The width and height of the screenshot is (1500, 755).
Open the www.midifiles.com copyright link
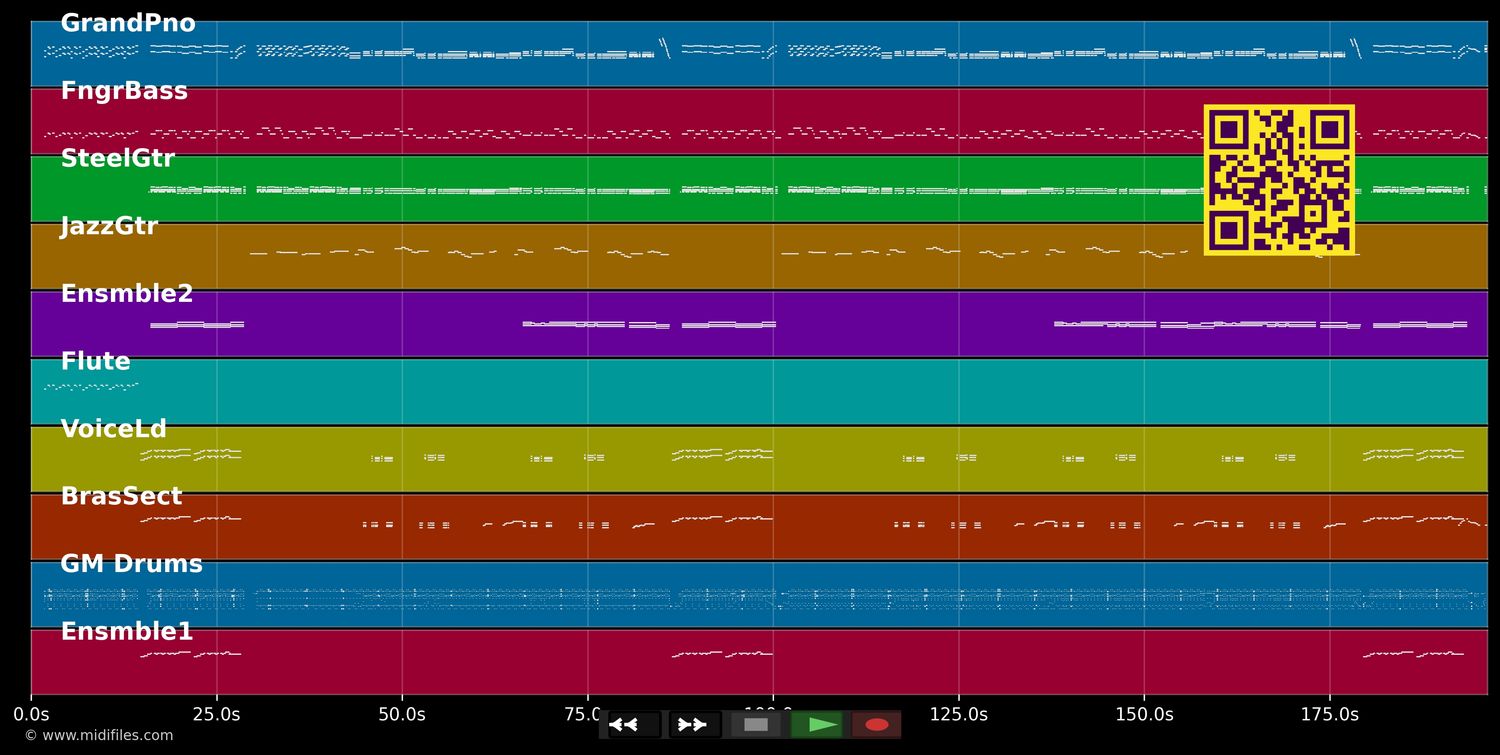coord(98,736)
